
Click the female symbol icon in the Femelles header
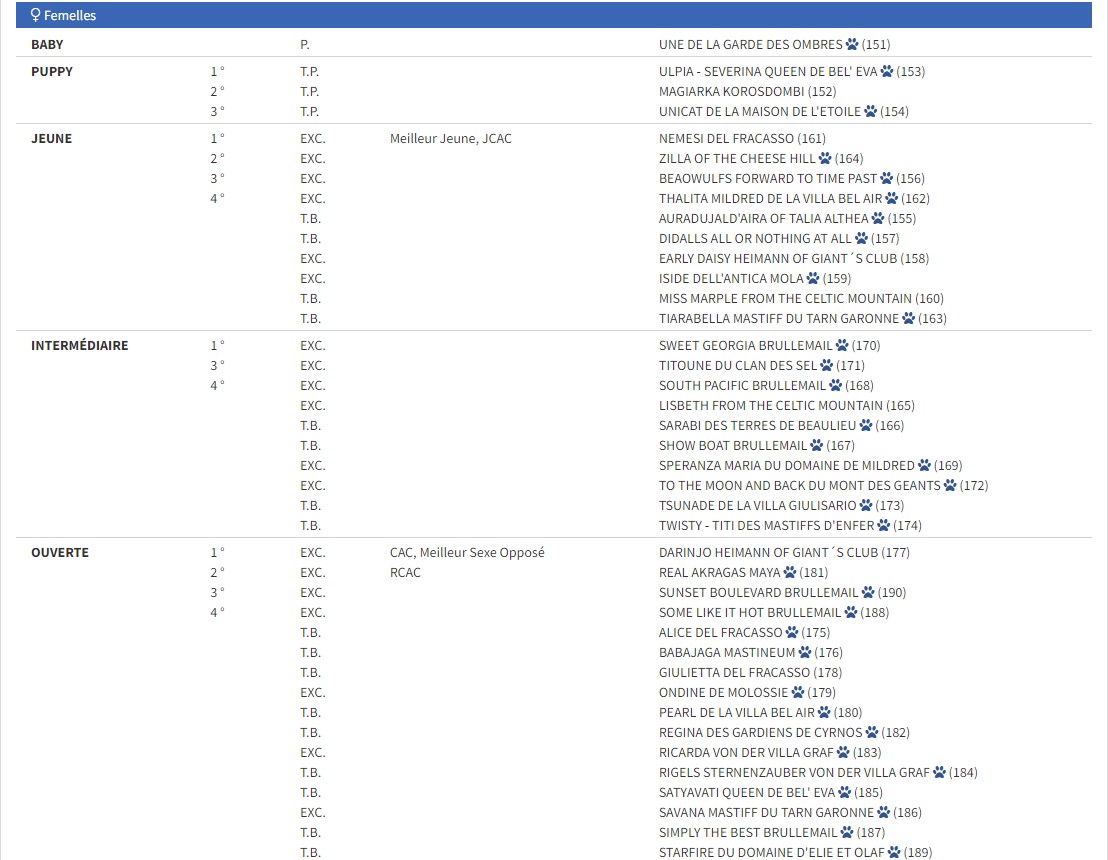click(x=35, y=16)
